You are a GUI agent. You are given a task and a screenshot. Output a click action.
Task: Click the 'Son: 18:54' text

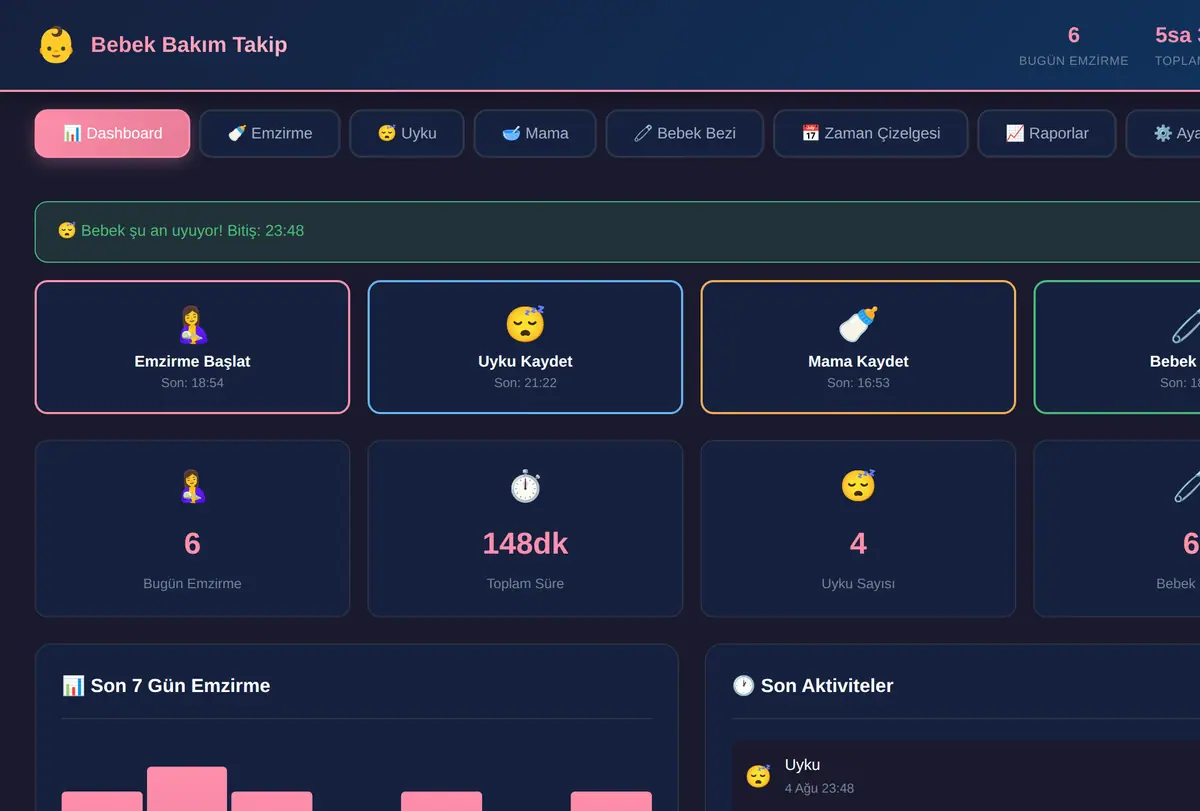192,383
